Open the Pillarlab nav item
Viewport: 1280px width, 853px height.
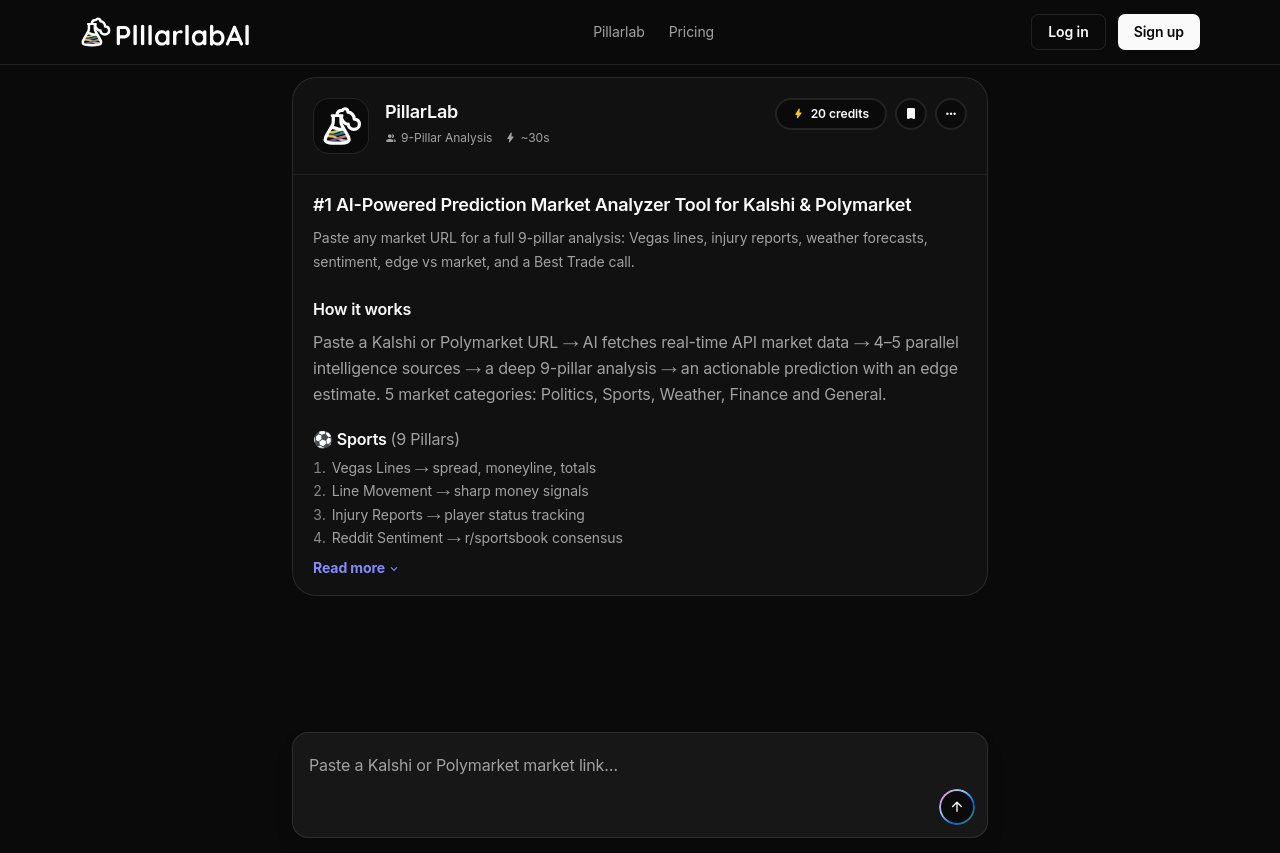point(619,32)
